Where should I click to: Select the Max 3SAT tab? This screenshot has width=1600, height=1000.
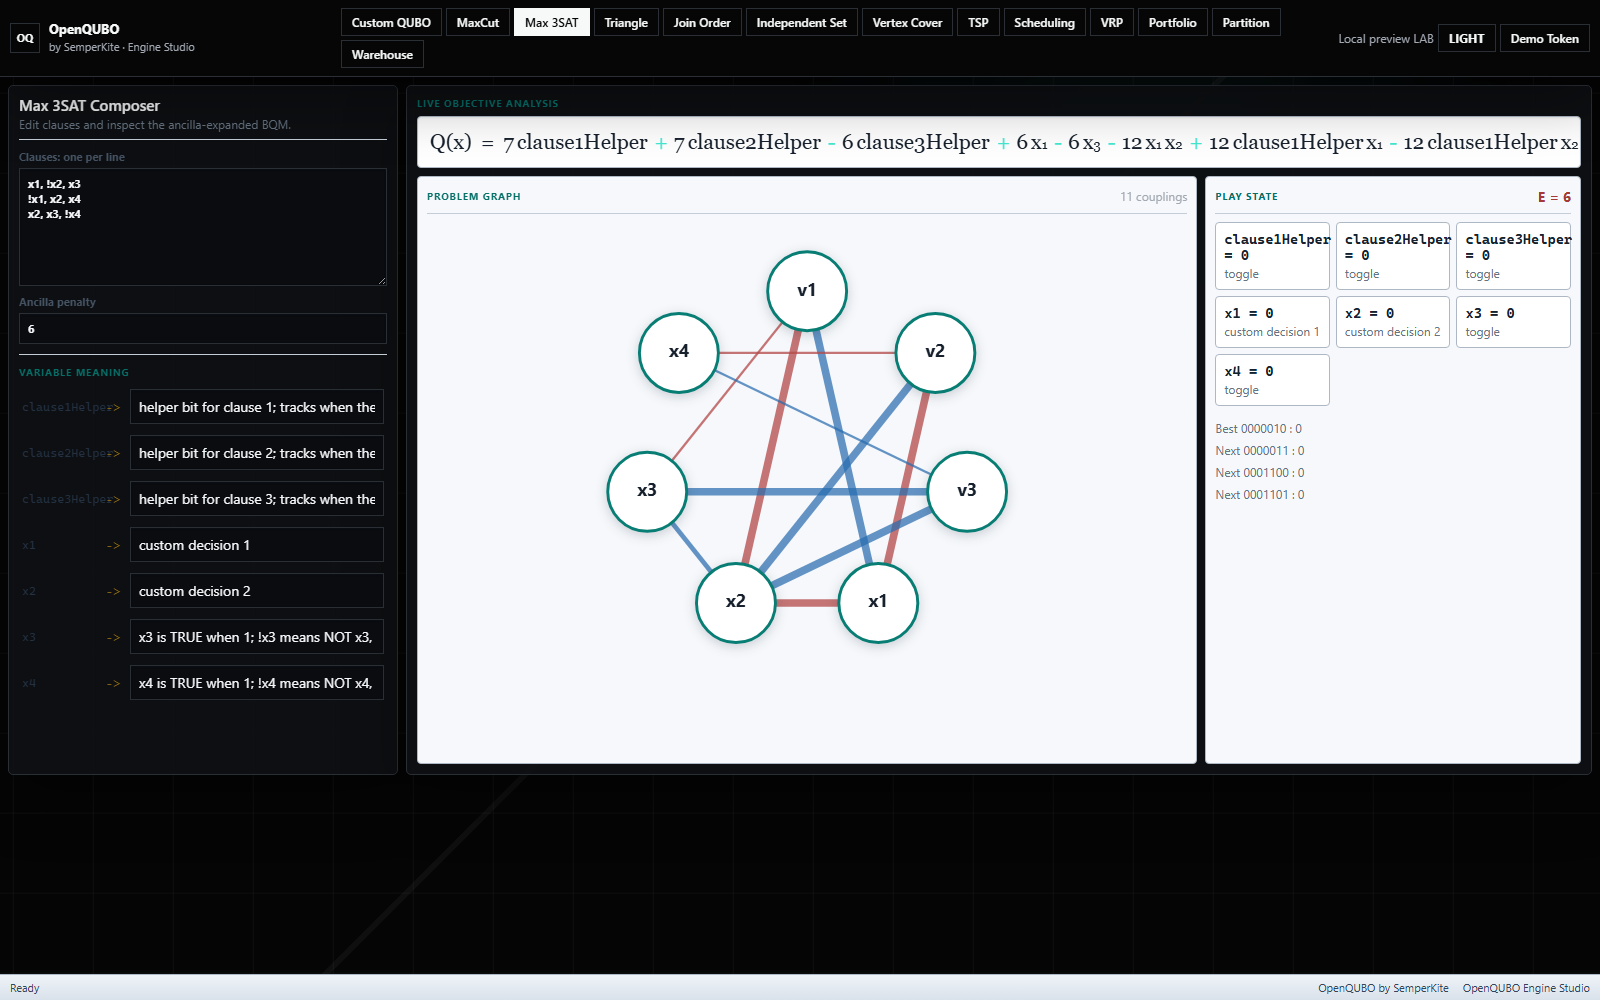pyautogui.click(x=552, y=22)
